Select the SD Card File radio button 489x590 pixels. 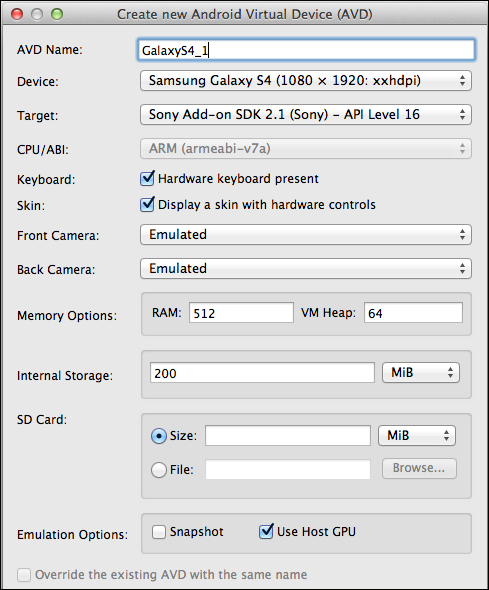[159, 470]
